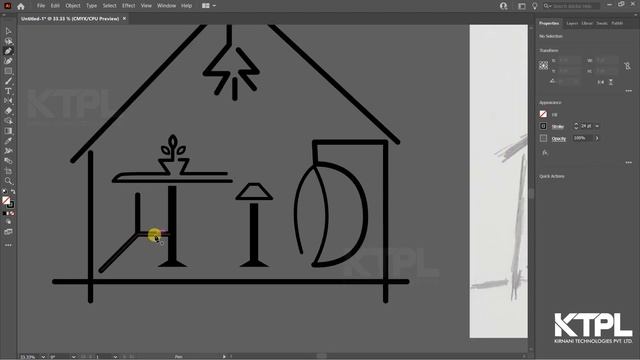Toggle constrain width and height proportions
The image size is (640, 360).
click(627, 65)
